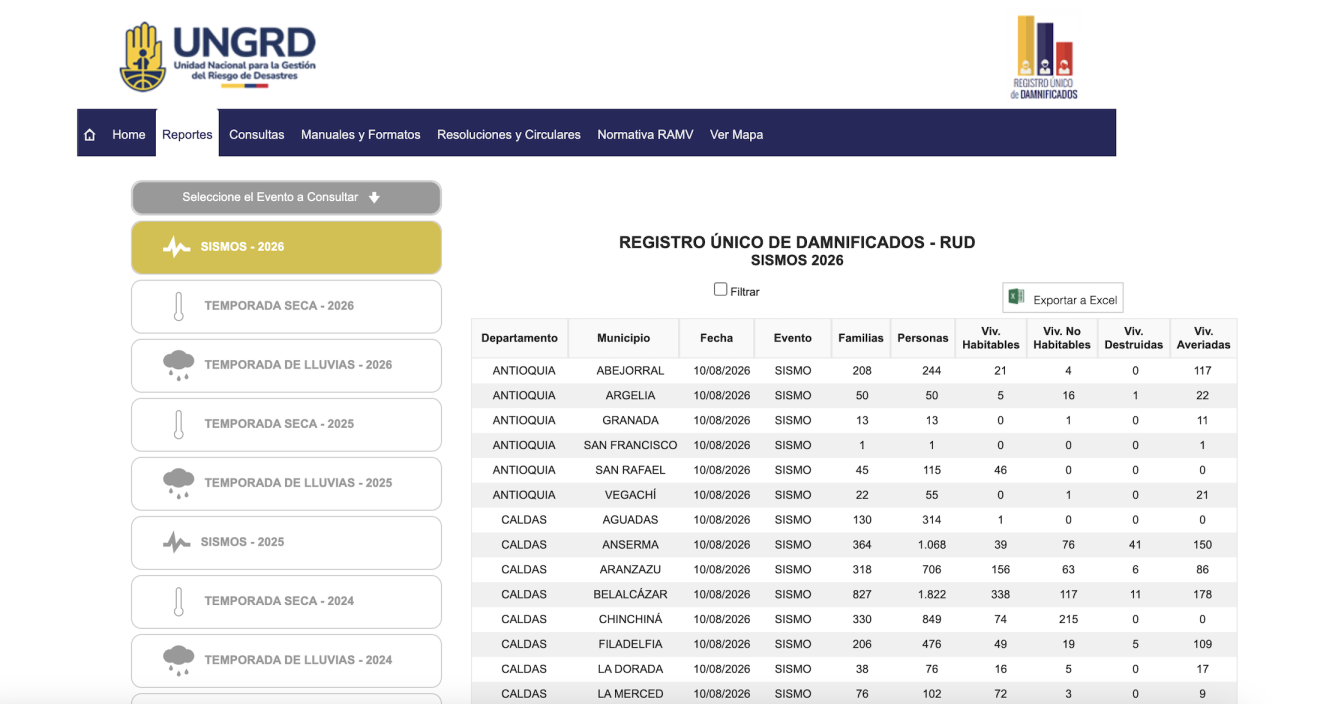
Task: Select the TEMPORADA SECA - 2024 event
Action: tap(286, 601)
